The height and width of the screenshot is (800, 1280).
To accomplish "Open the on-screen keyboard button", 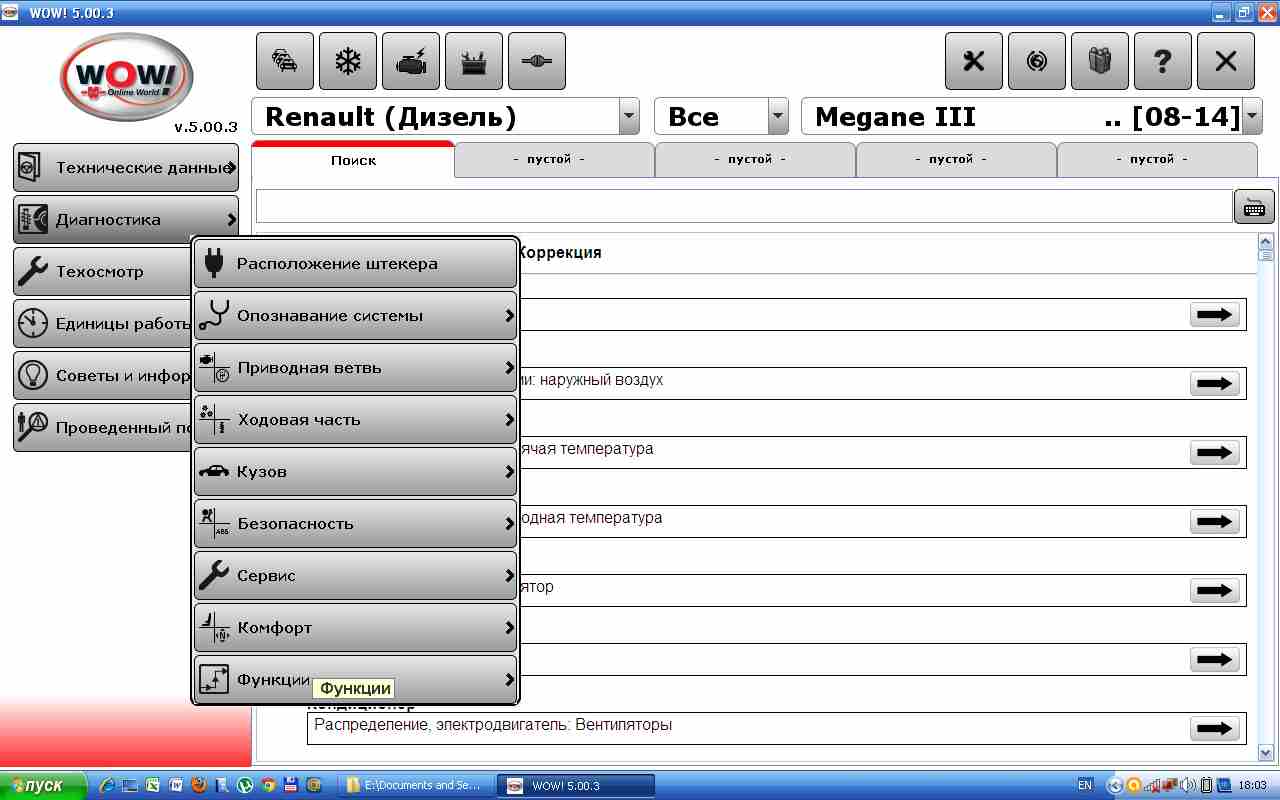I will [1254, 206].
